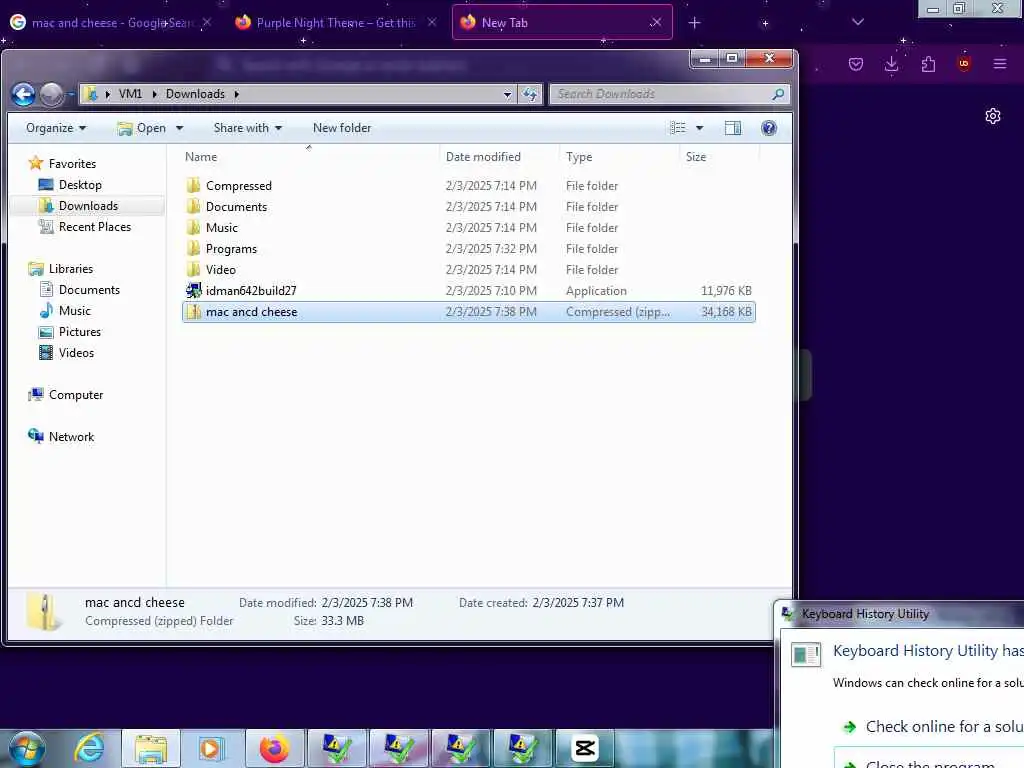
Task: Select the mac ancd cheese zip icon
Action: (194, 312)
